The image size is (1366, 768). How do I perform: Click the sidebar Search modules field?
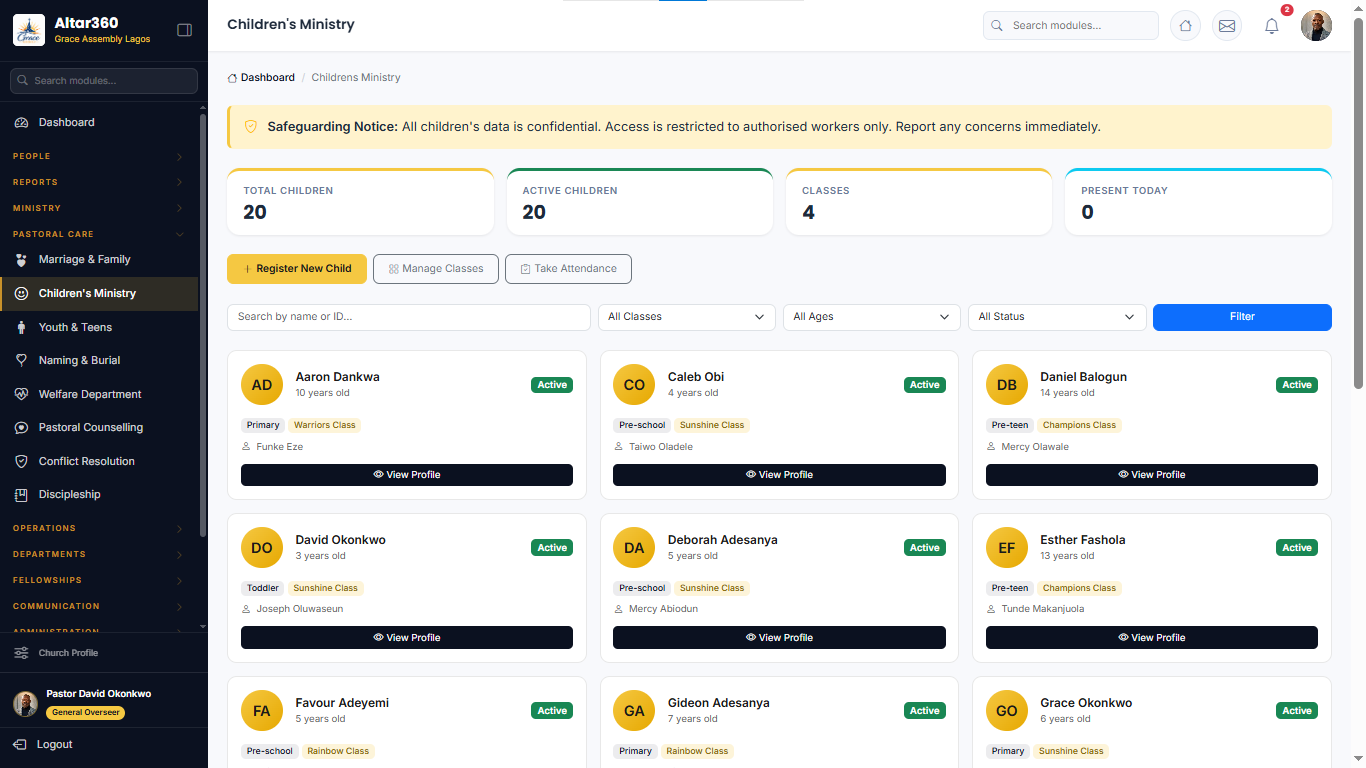tap(104, 81)
